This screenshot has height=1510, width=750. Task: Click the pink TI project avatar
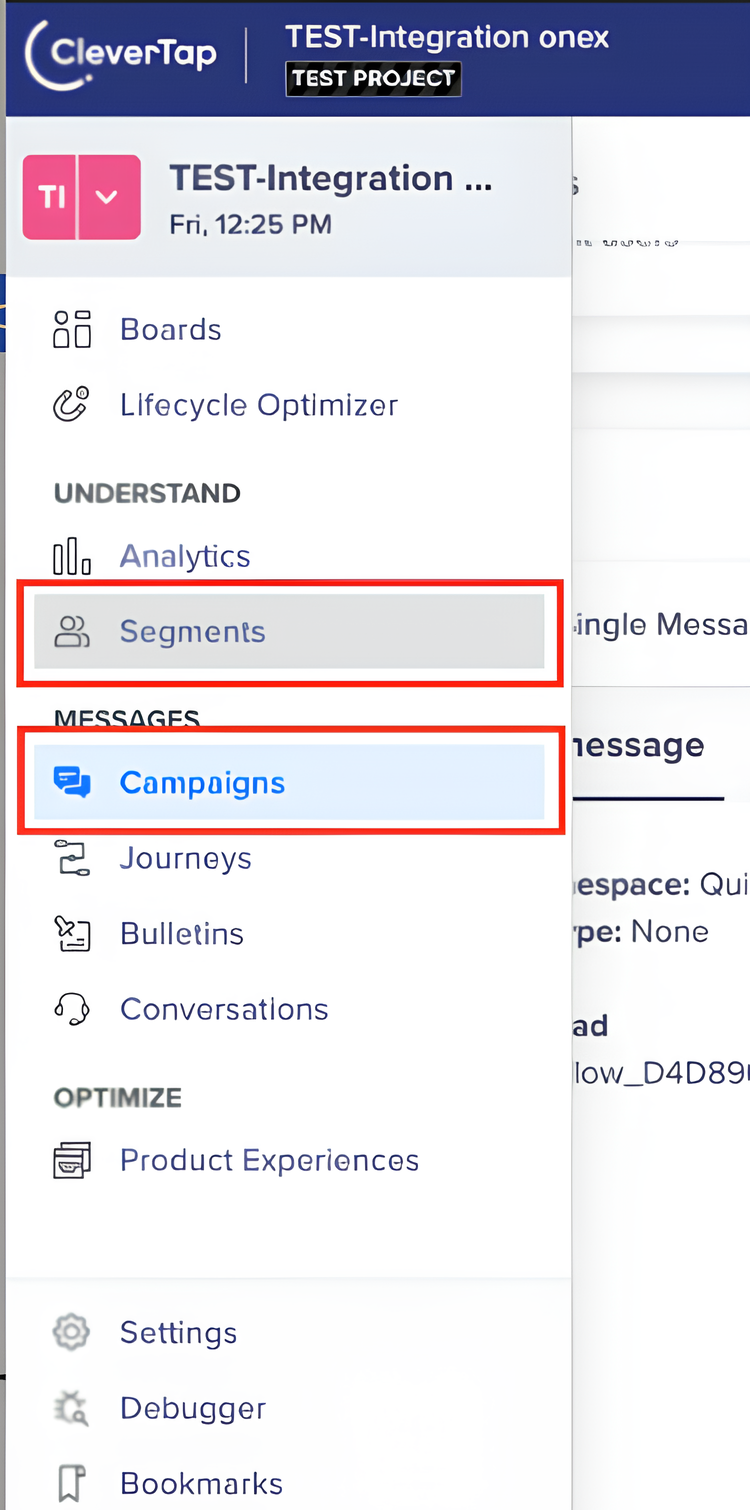click(x=51, y=197)
